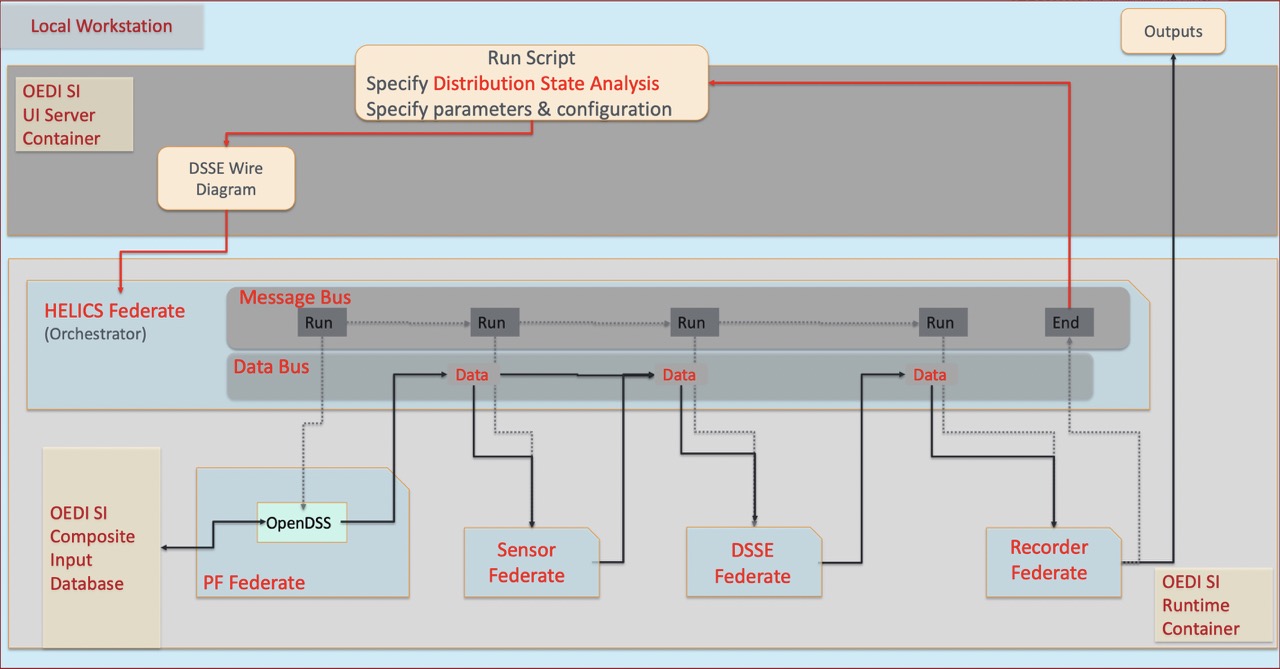This screenshot has width=1280, height=669.
Task: Select the (Orchestrator) text
Action: point(95,335)
